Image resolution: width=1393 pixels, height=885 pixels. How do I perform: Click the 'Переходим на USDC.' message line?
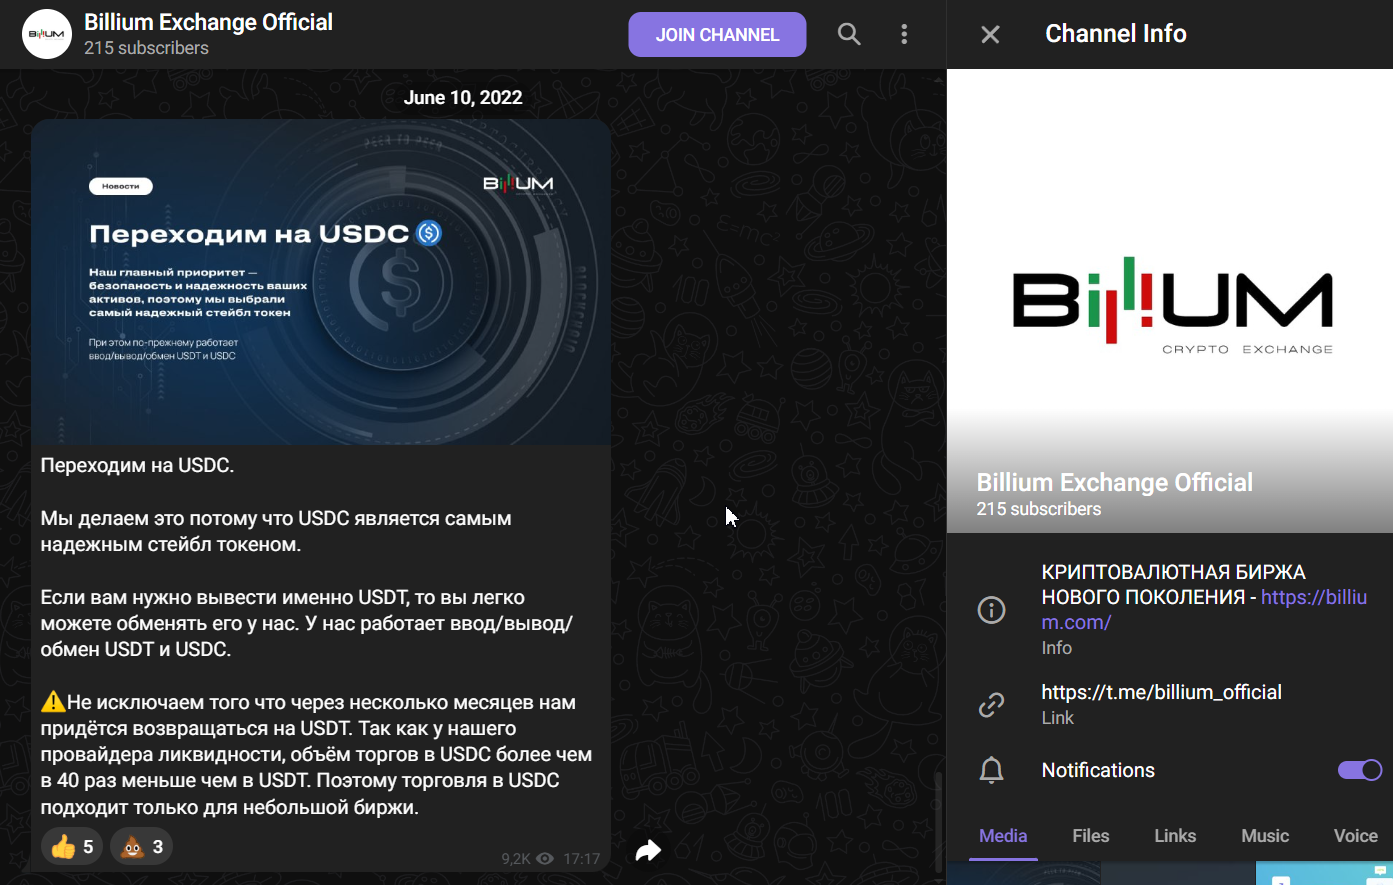pos(138,466)
